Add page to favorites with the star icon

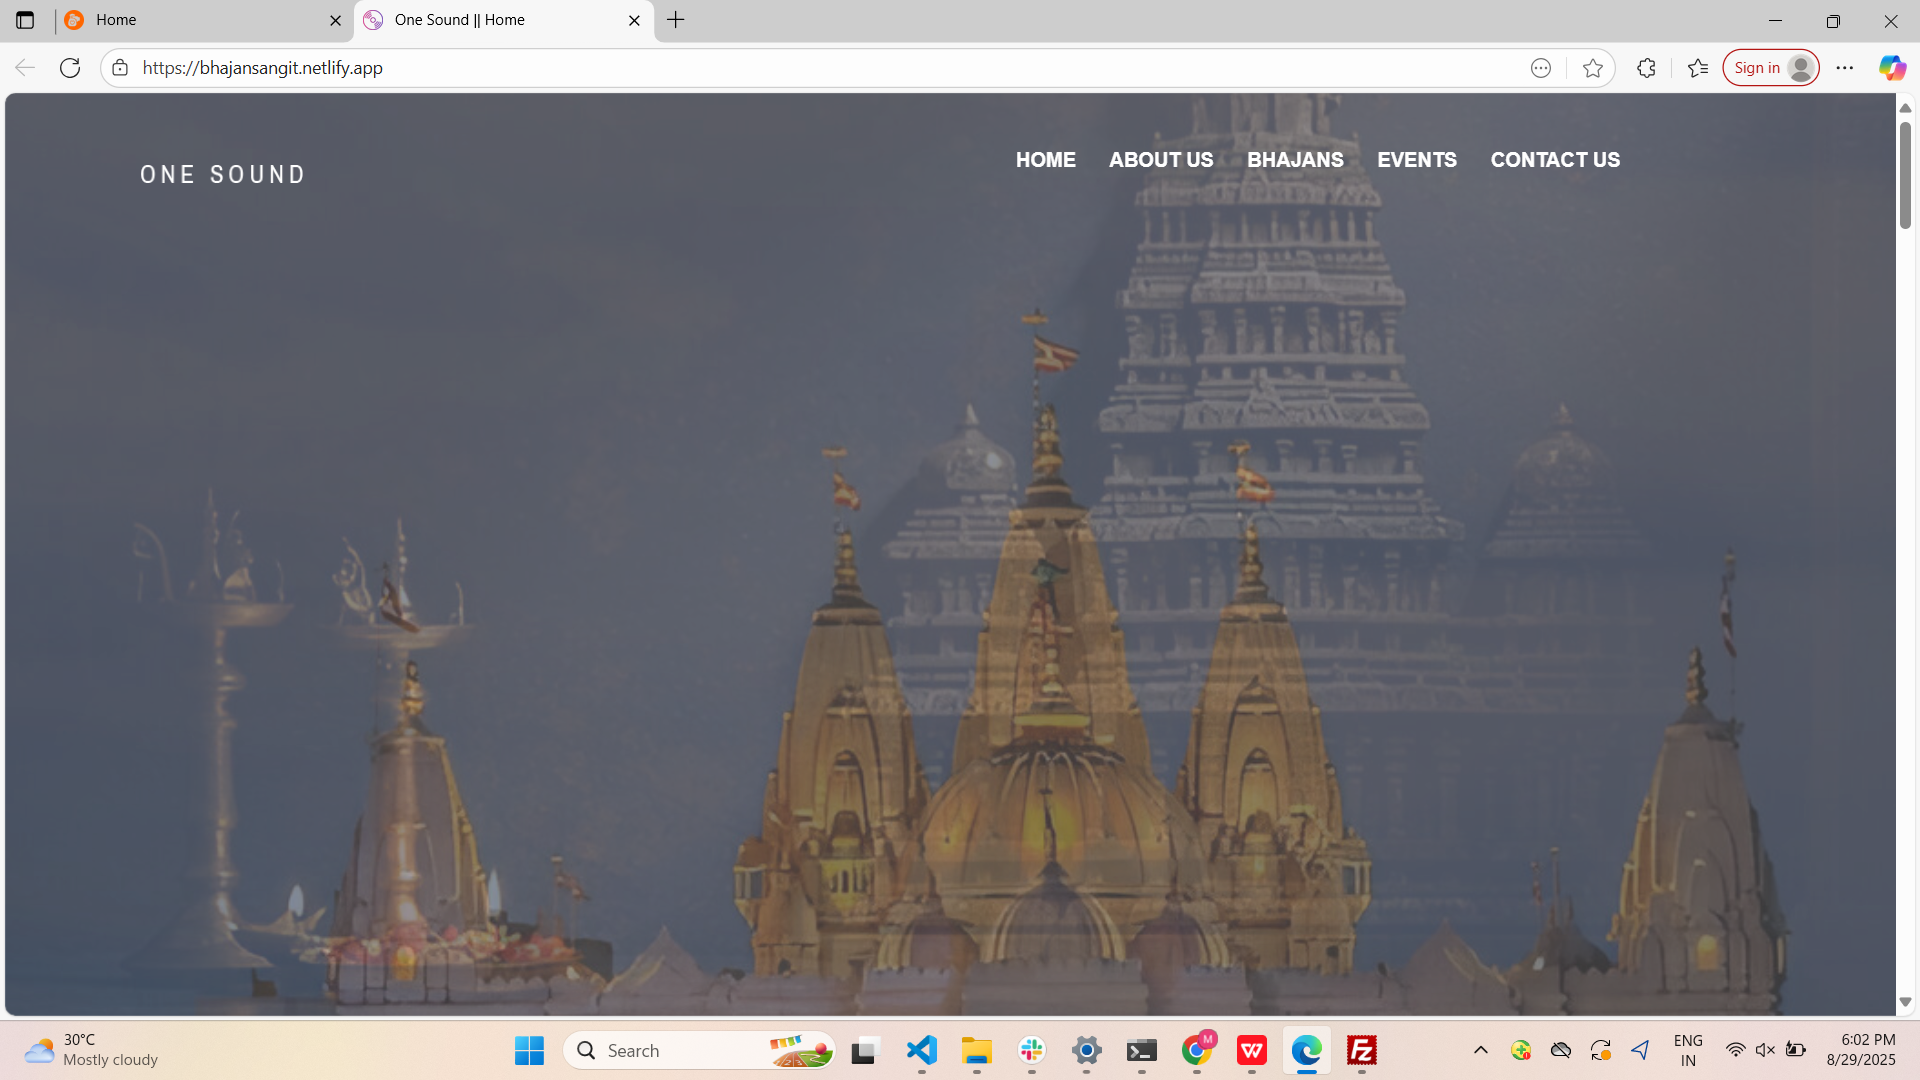click(1593, 68)
